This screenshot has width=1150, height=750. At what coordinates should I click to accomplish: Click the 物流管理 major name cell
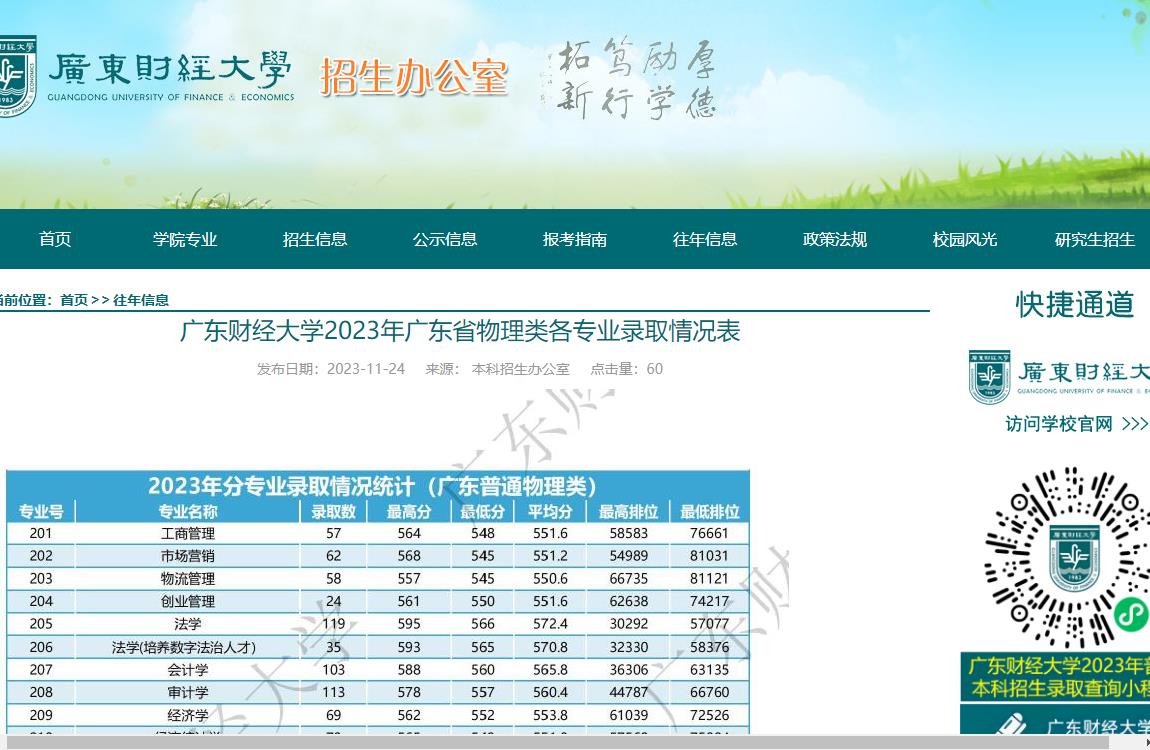point(188,579)
